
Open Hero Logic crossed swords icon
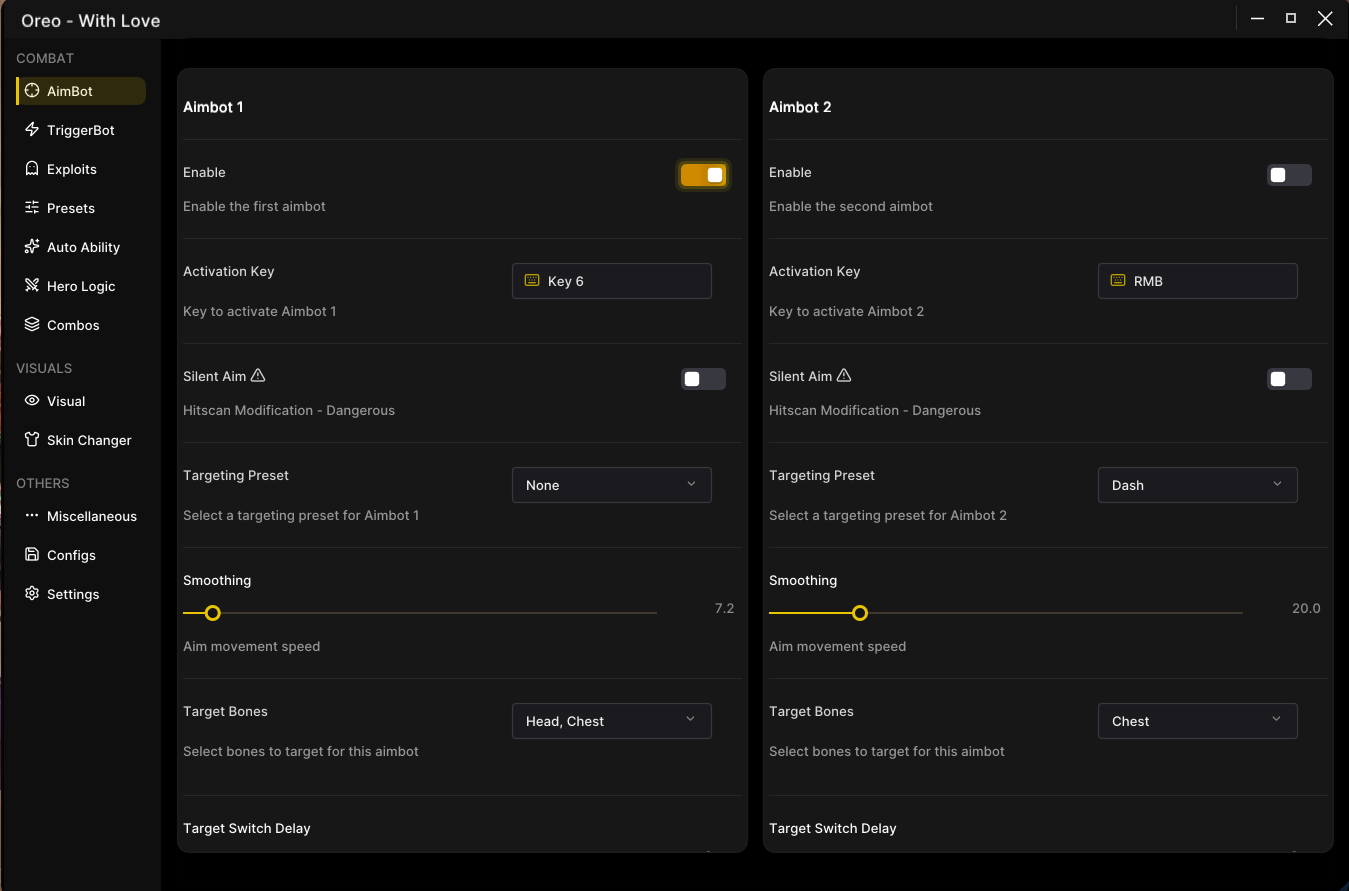(x=32, y=286)
